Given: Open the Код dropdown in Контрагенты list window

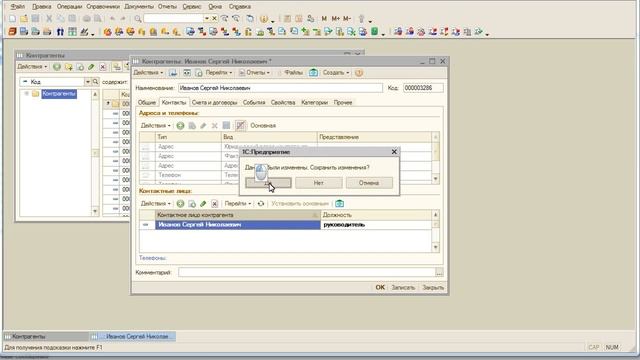Looking at the screenshot, I should point(87,82).
